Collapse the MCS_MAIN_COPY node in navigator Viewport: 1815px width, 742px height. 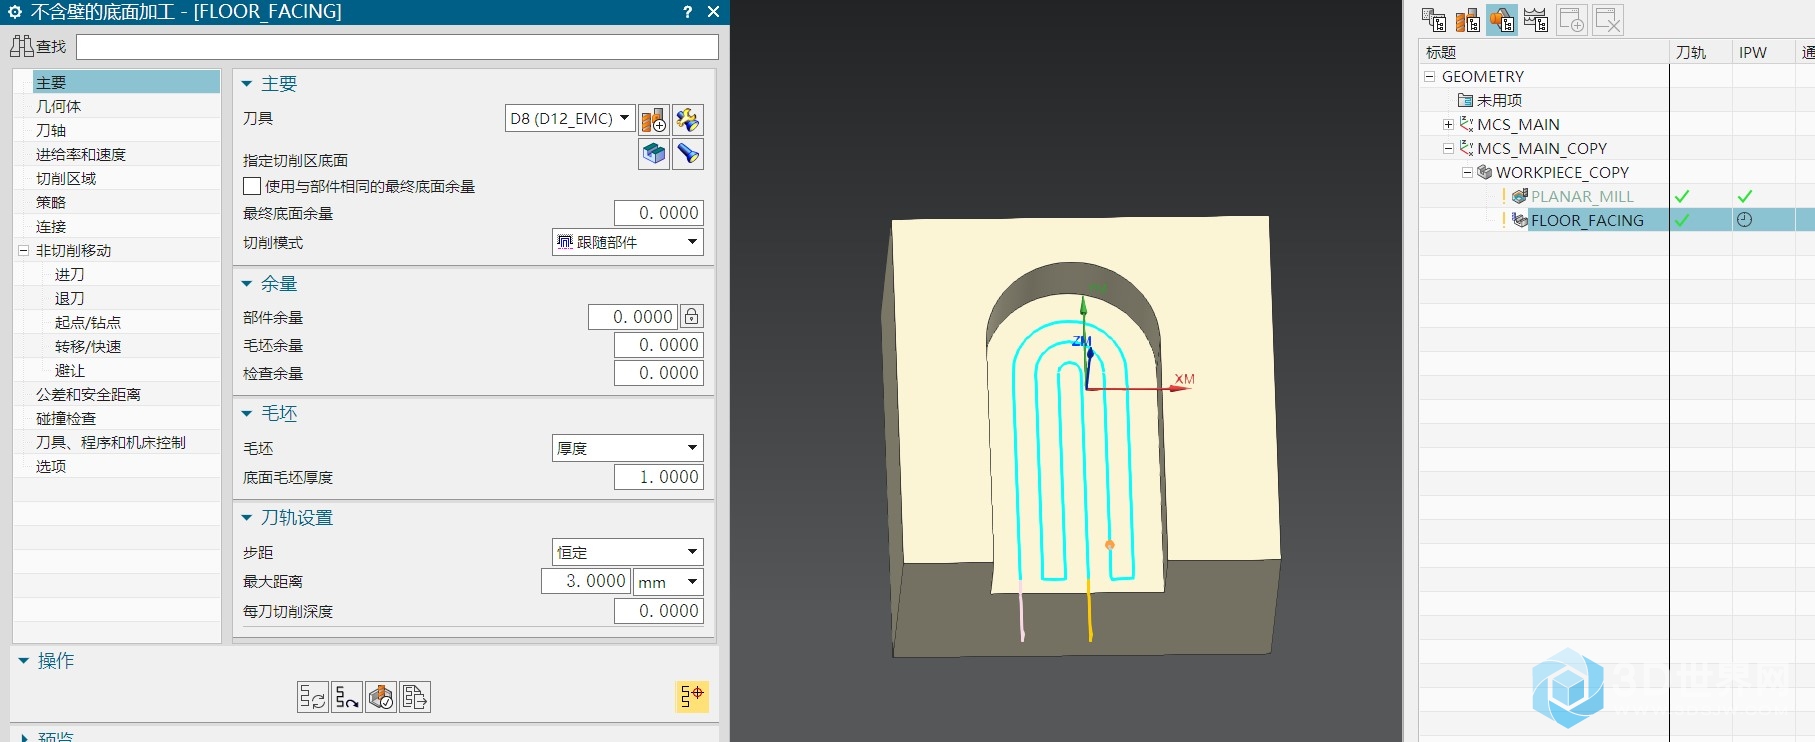click(x=1448, y=148)
